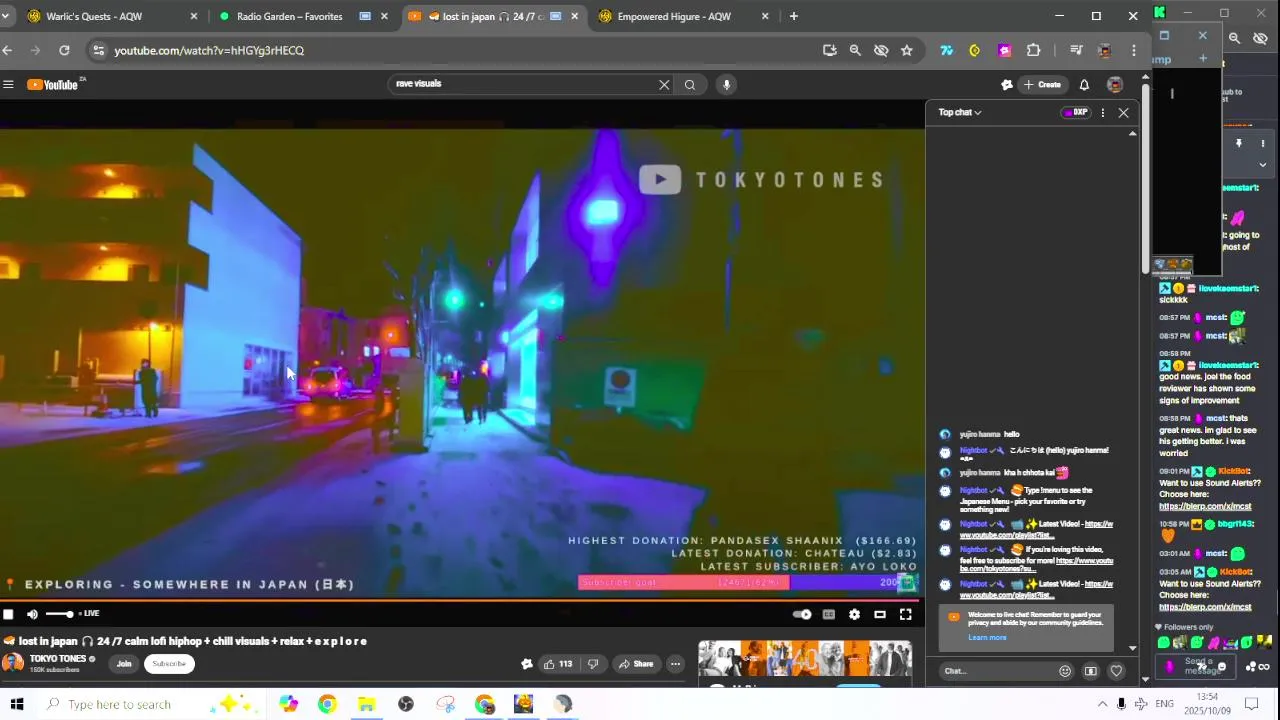The width and height of the screenshot is (1280, 720).
Task: Open Learn more link in chat notice
Action: (x=987, y=637)
